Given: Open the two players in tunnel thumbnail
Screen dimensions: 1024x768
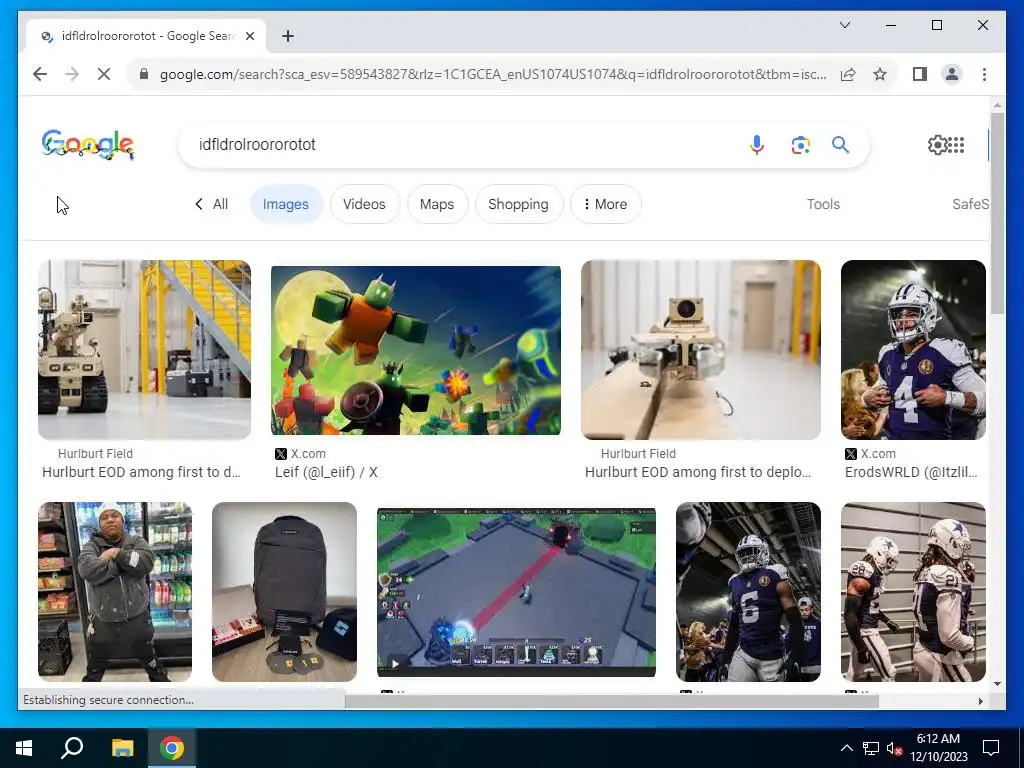Looking at the screenshot, I should click(913, 592).
